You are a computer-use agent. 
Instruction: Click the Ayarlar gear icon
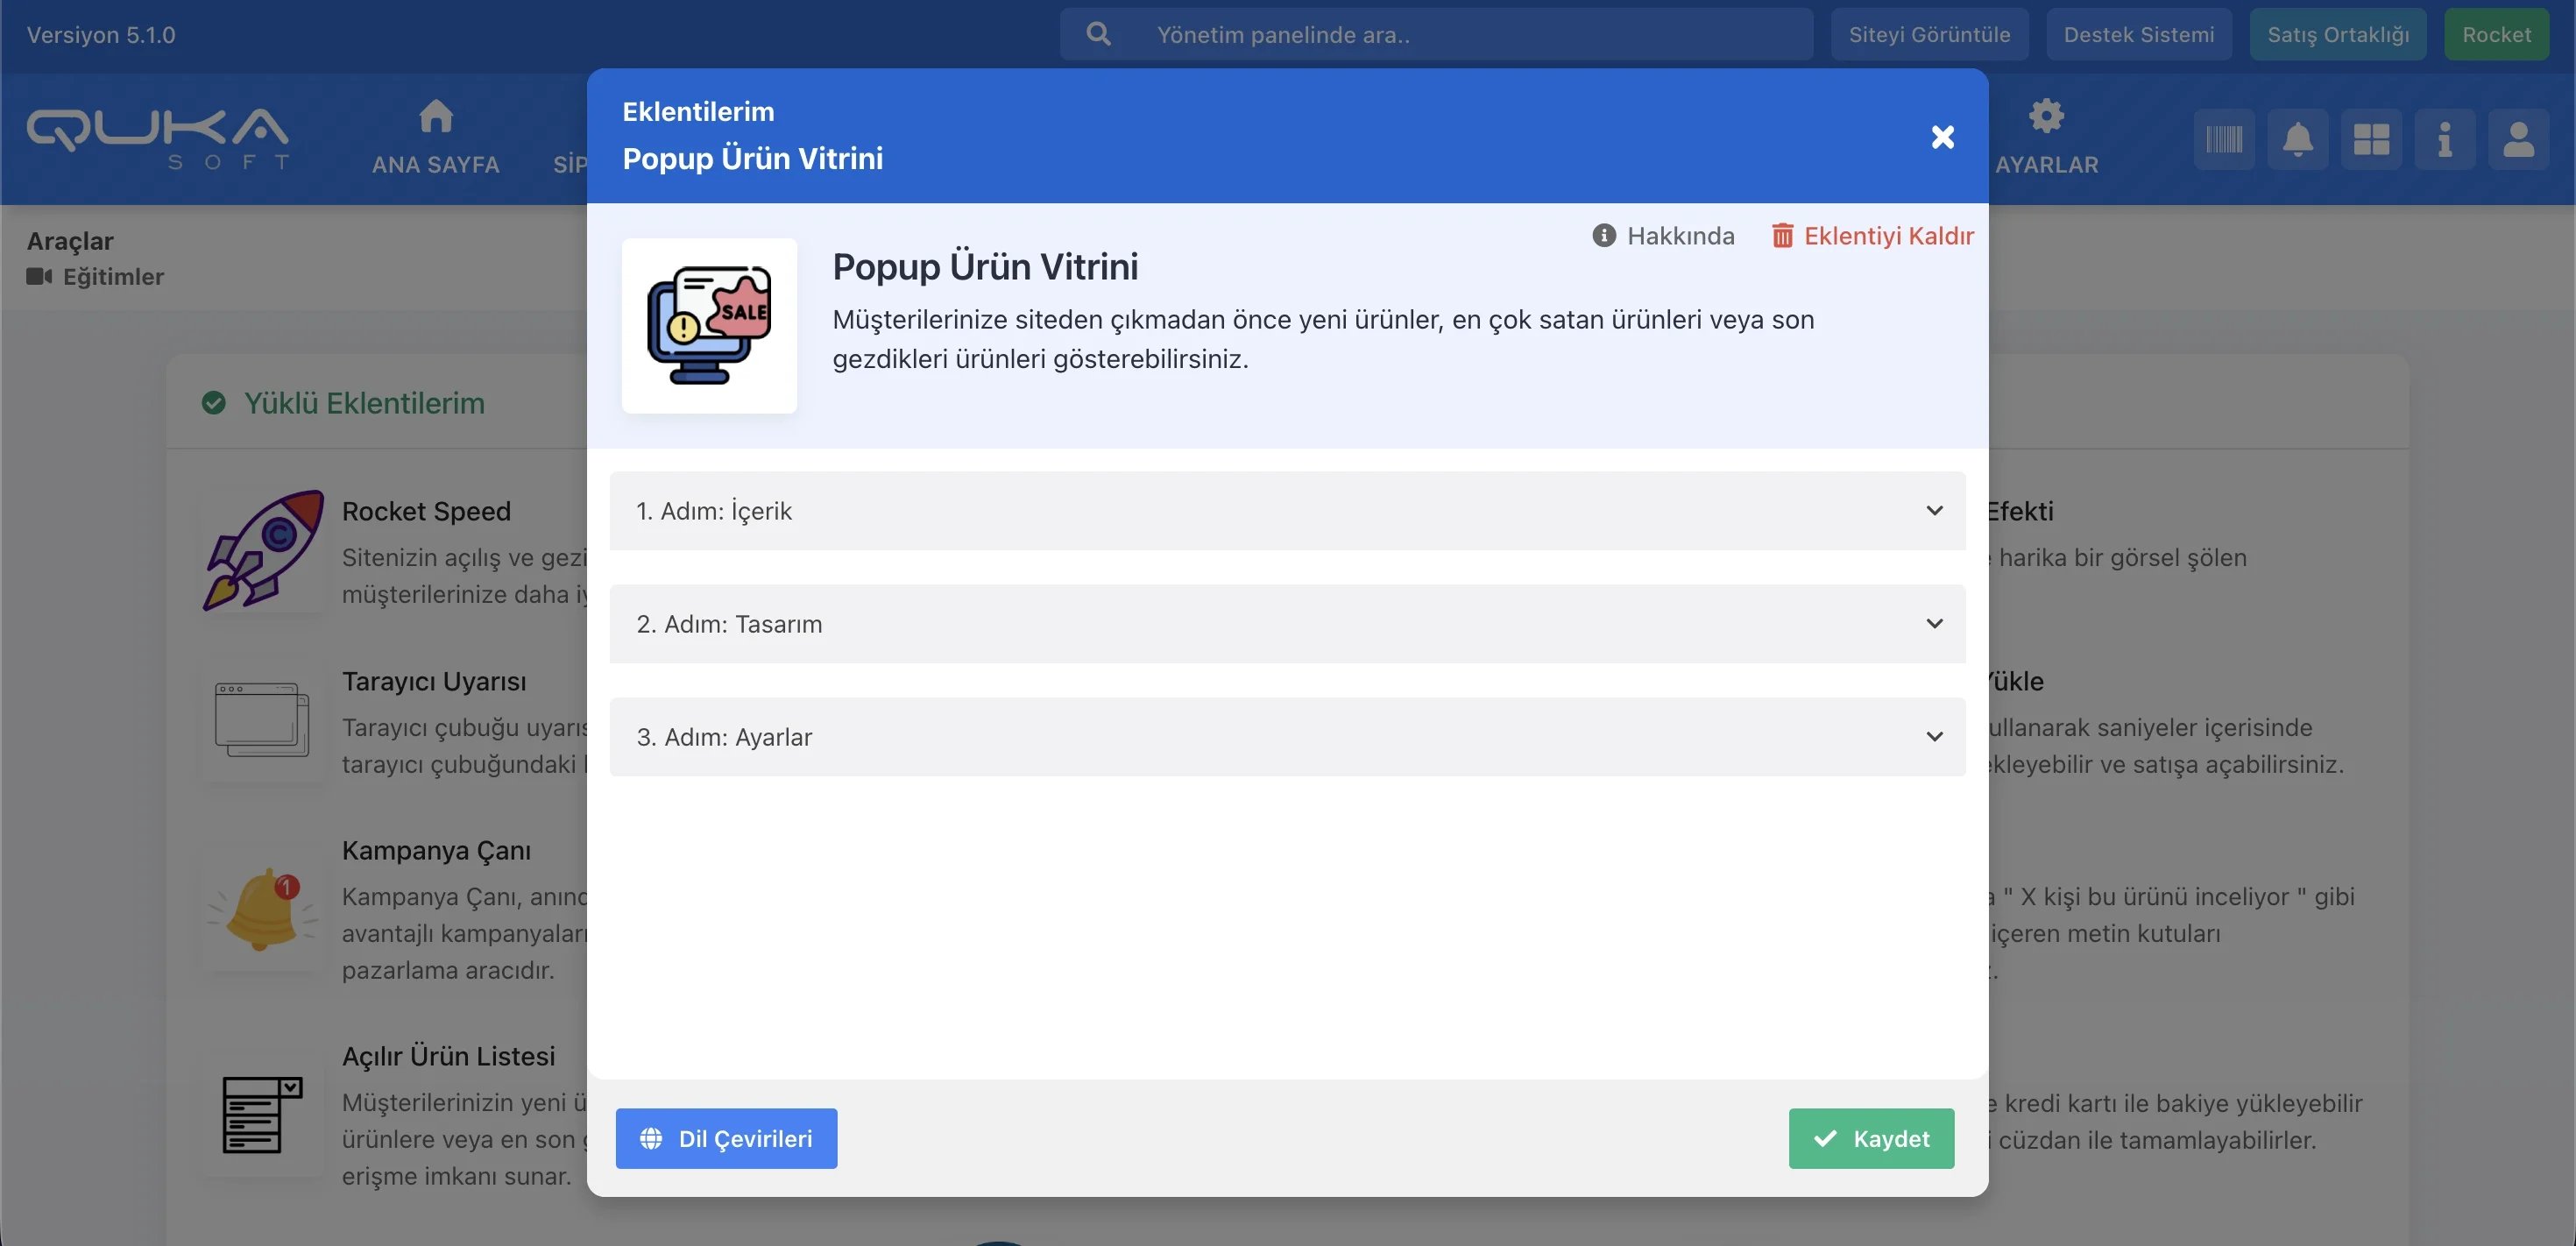click(2046, 116)
